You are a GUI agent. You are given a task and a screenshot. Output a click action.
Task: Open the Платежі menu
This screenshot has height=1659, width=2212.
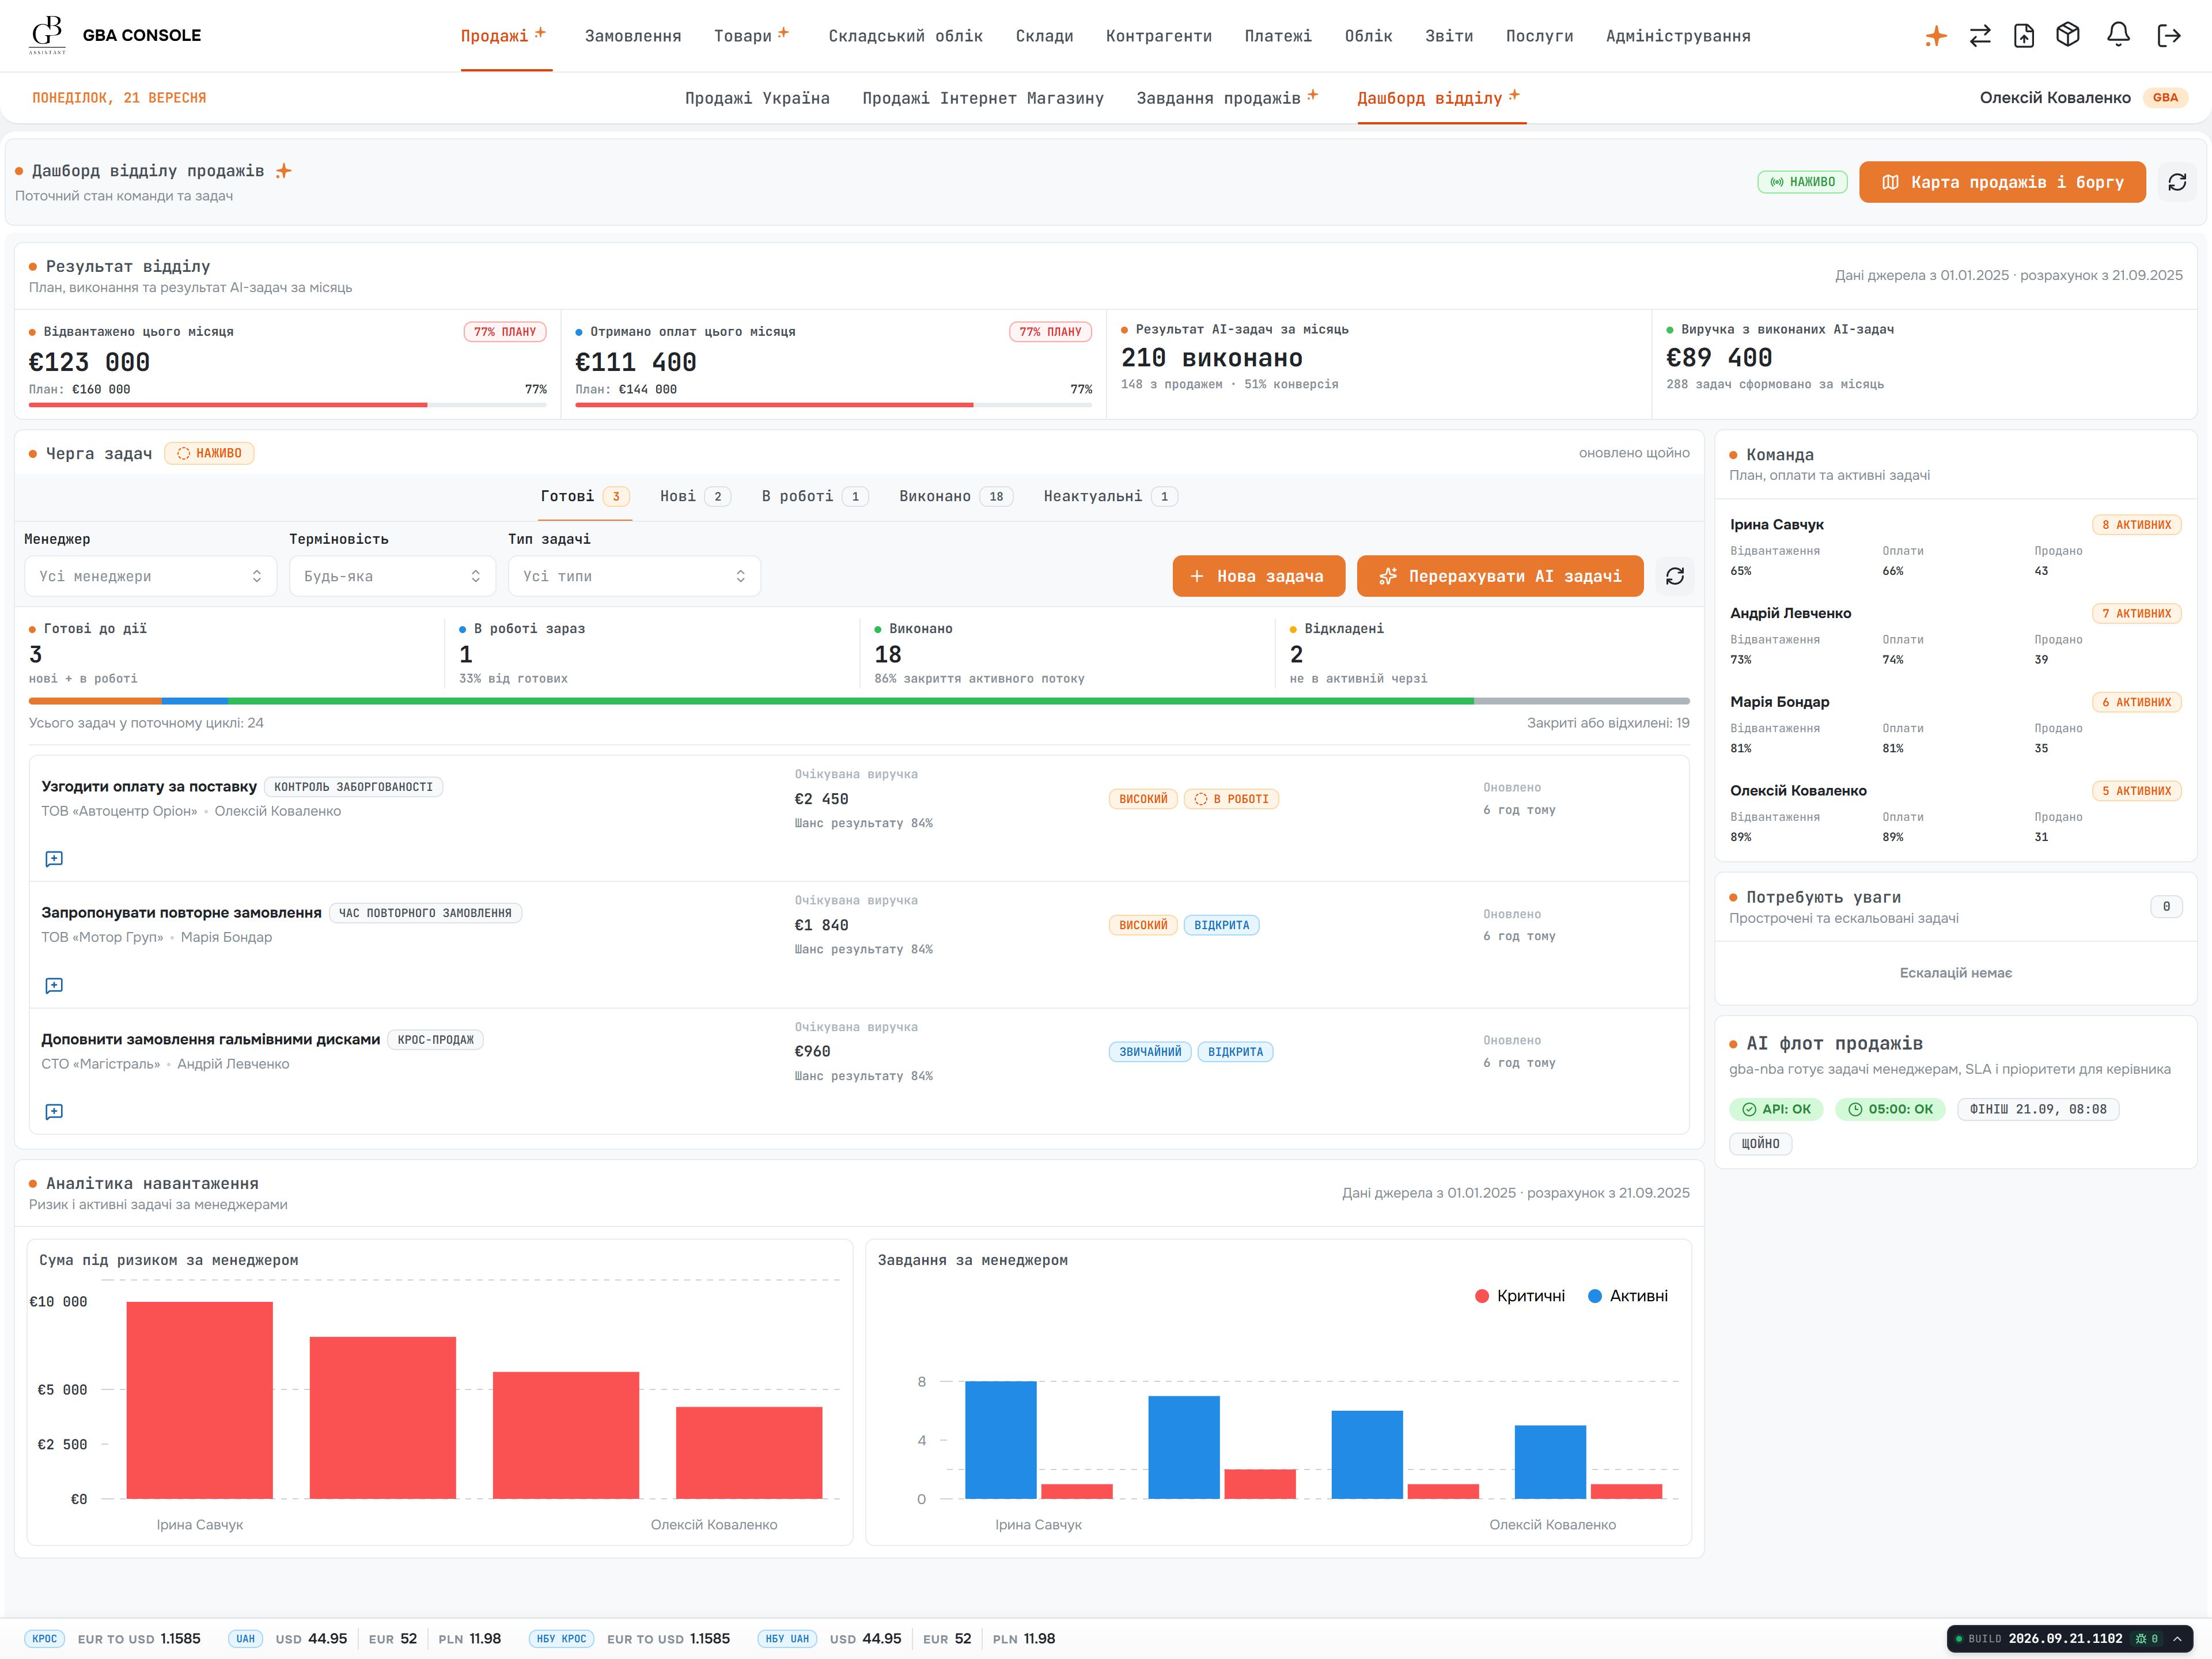(x=1278, y=36)
